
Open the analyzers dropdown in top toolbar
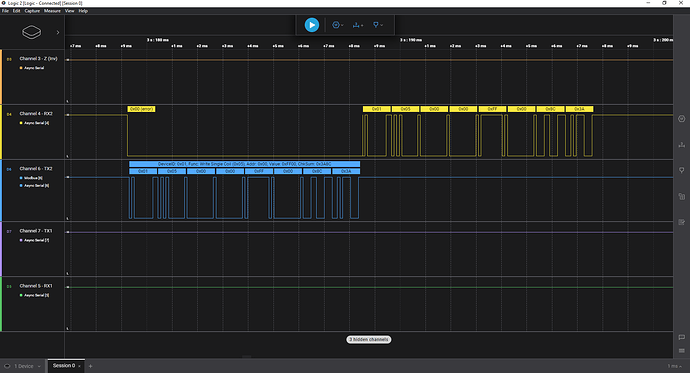338,25
